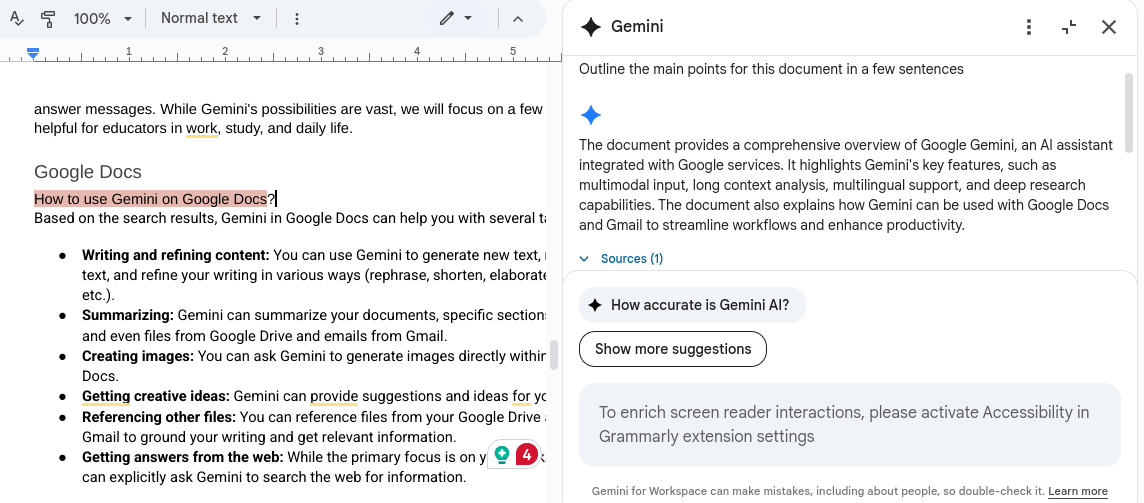Open the toolbar three-dot overflow menu

[x=296, y=19]
